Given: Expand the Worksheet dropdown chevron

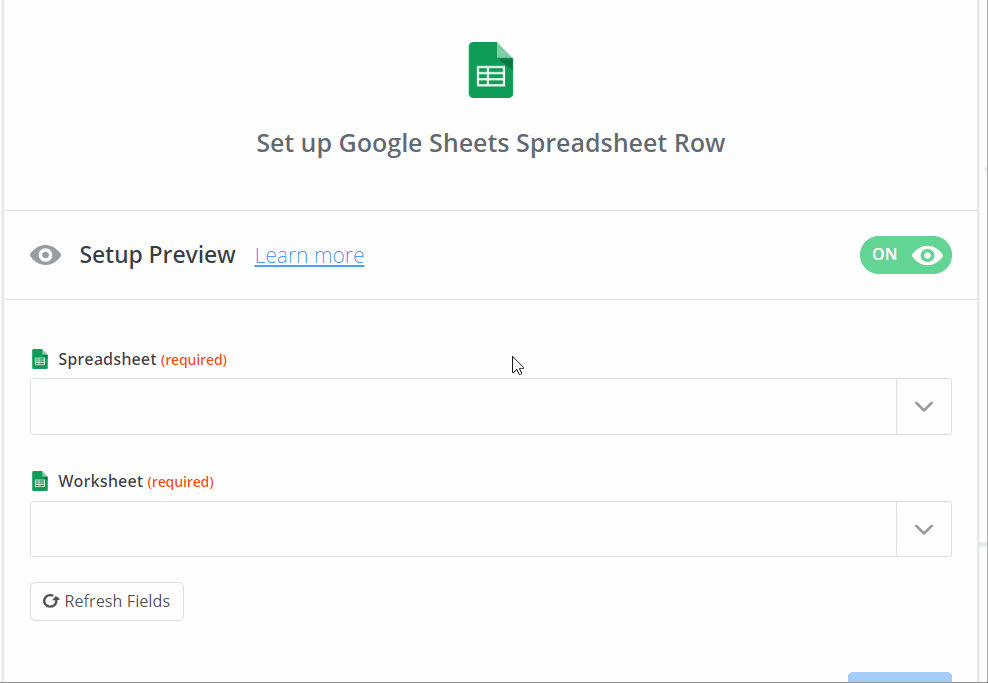Looking at the screenshot, I should coord(923,529).
